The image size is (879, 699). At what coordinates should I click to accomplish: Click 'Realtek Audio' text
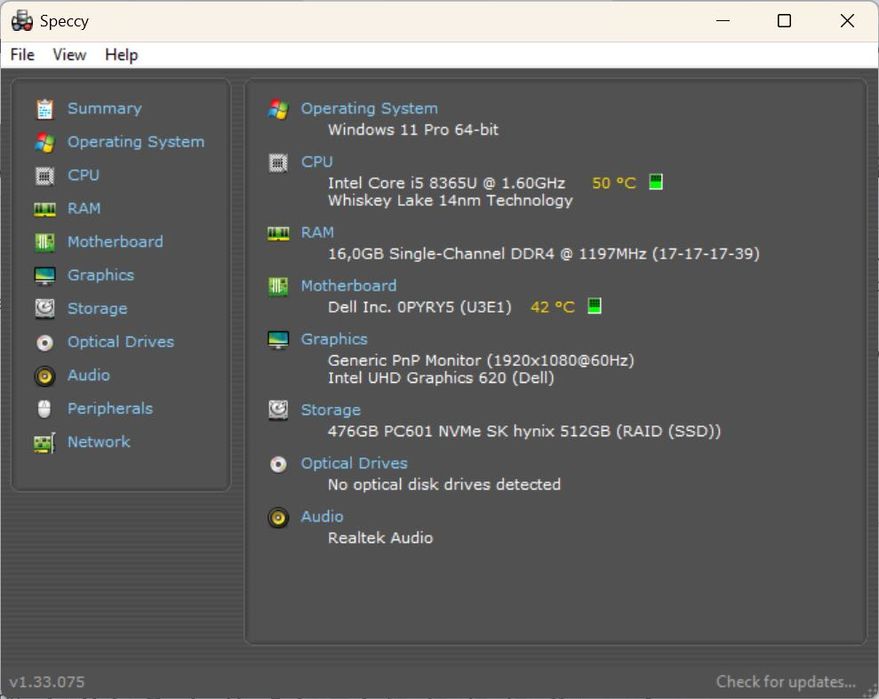pos(380,538)
